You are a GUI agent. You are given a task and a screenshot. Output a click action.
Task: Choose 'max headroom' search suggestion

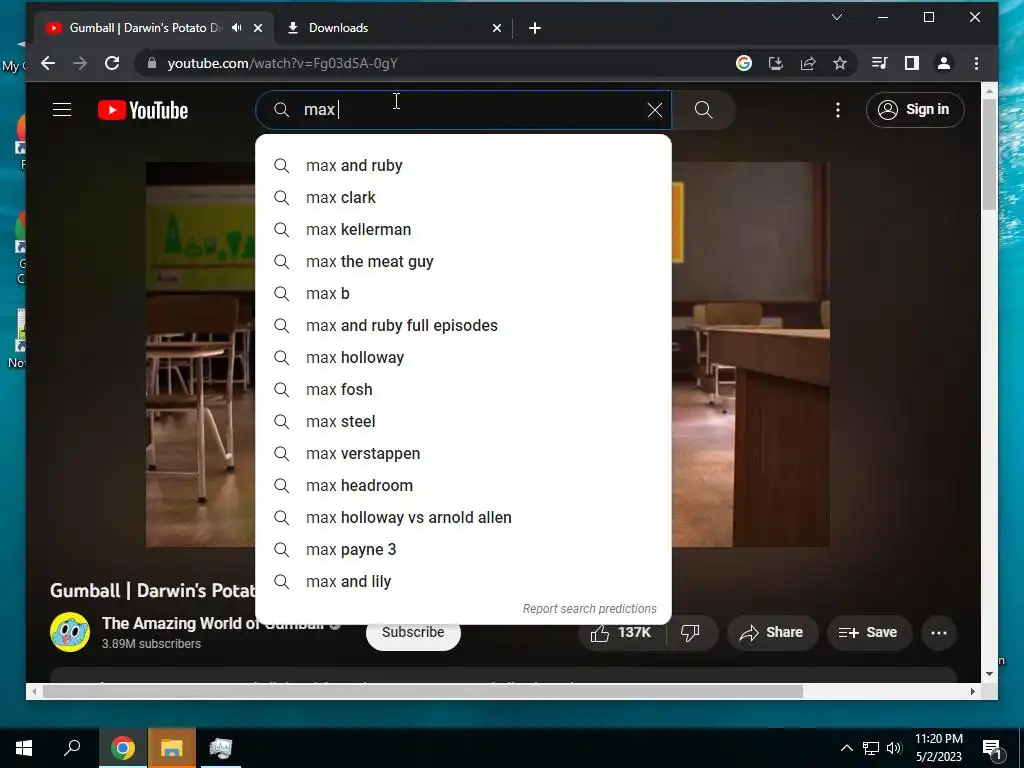tap(463, 485)
